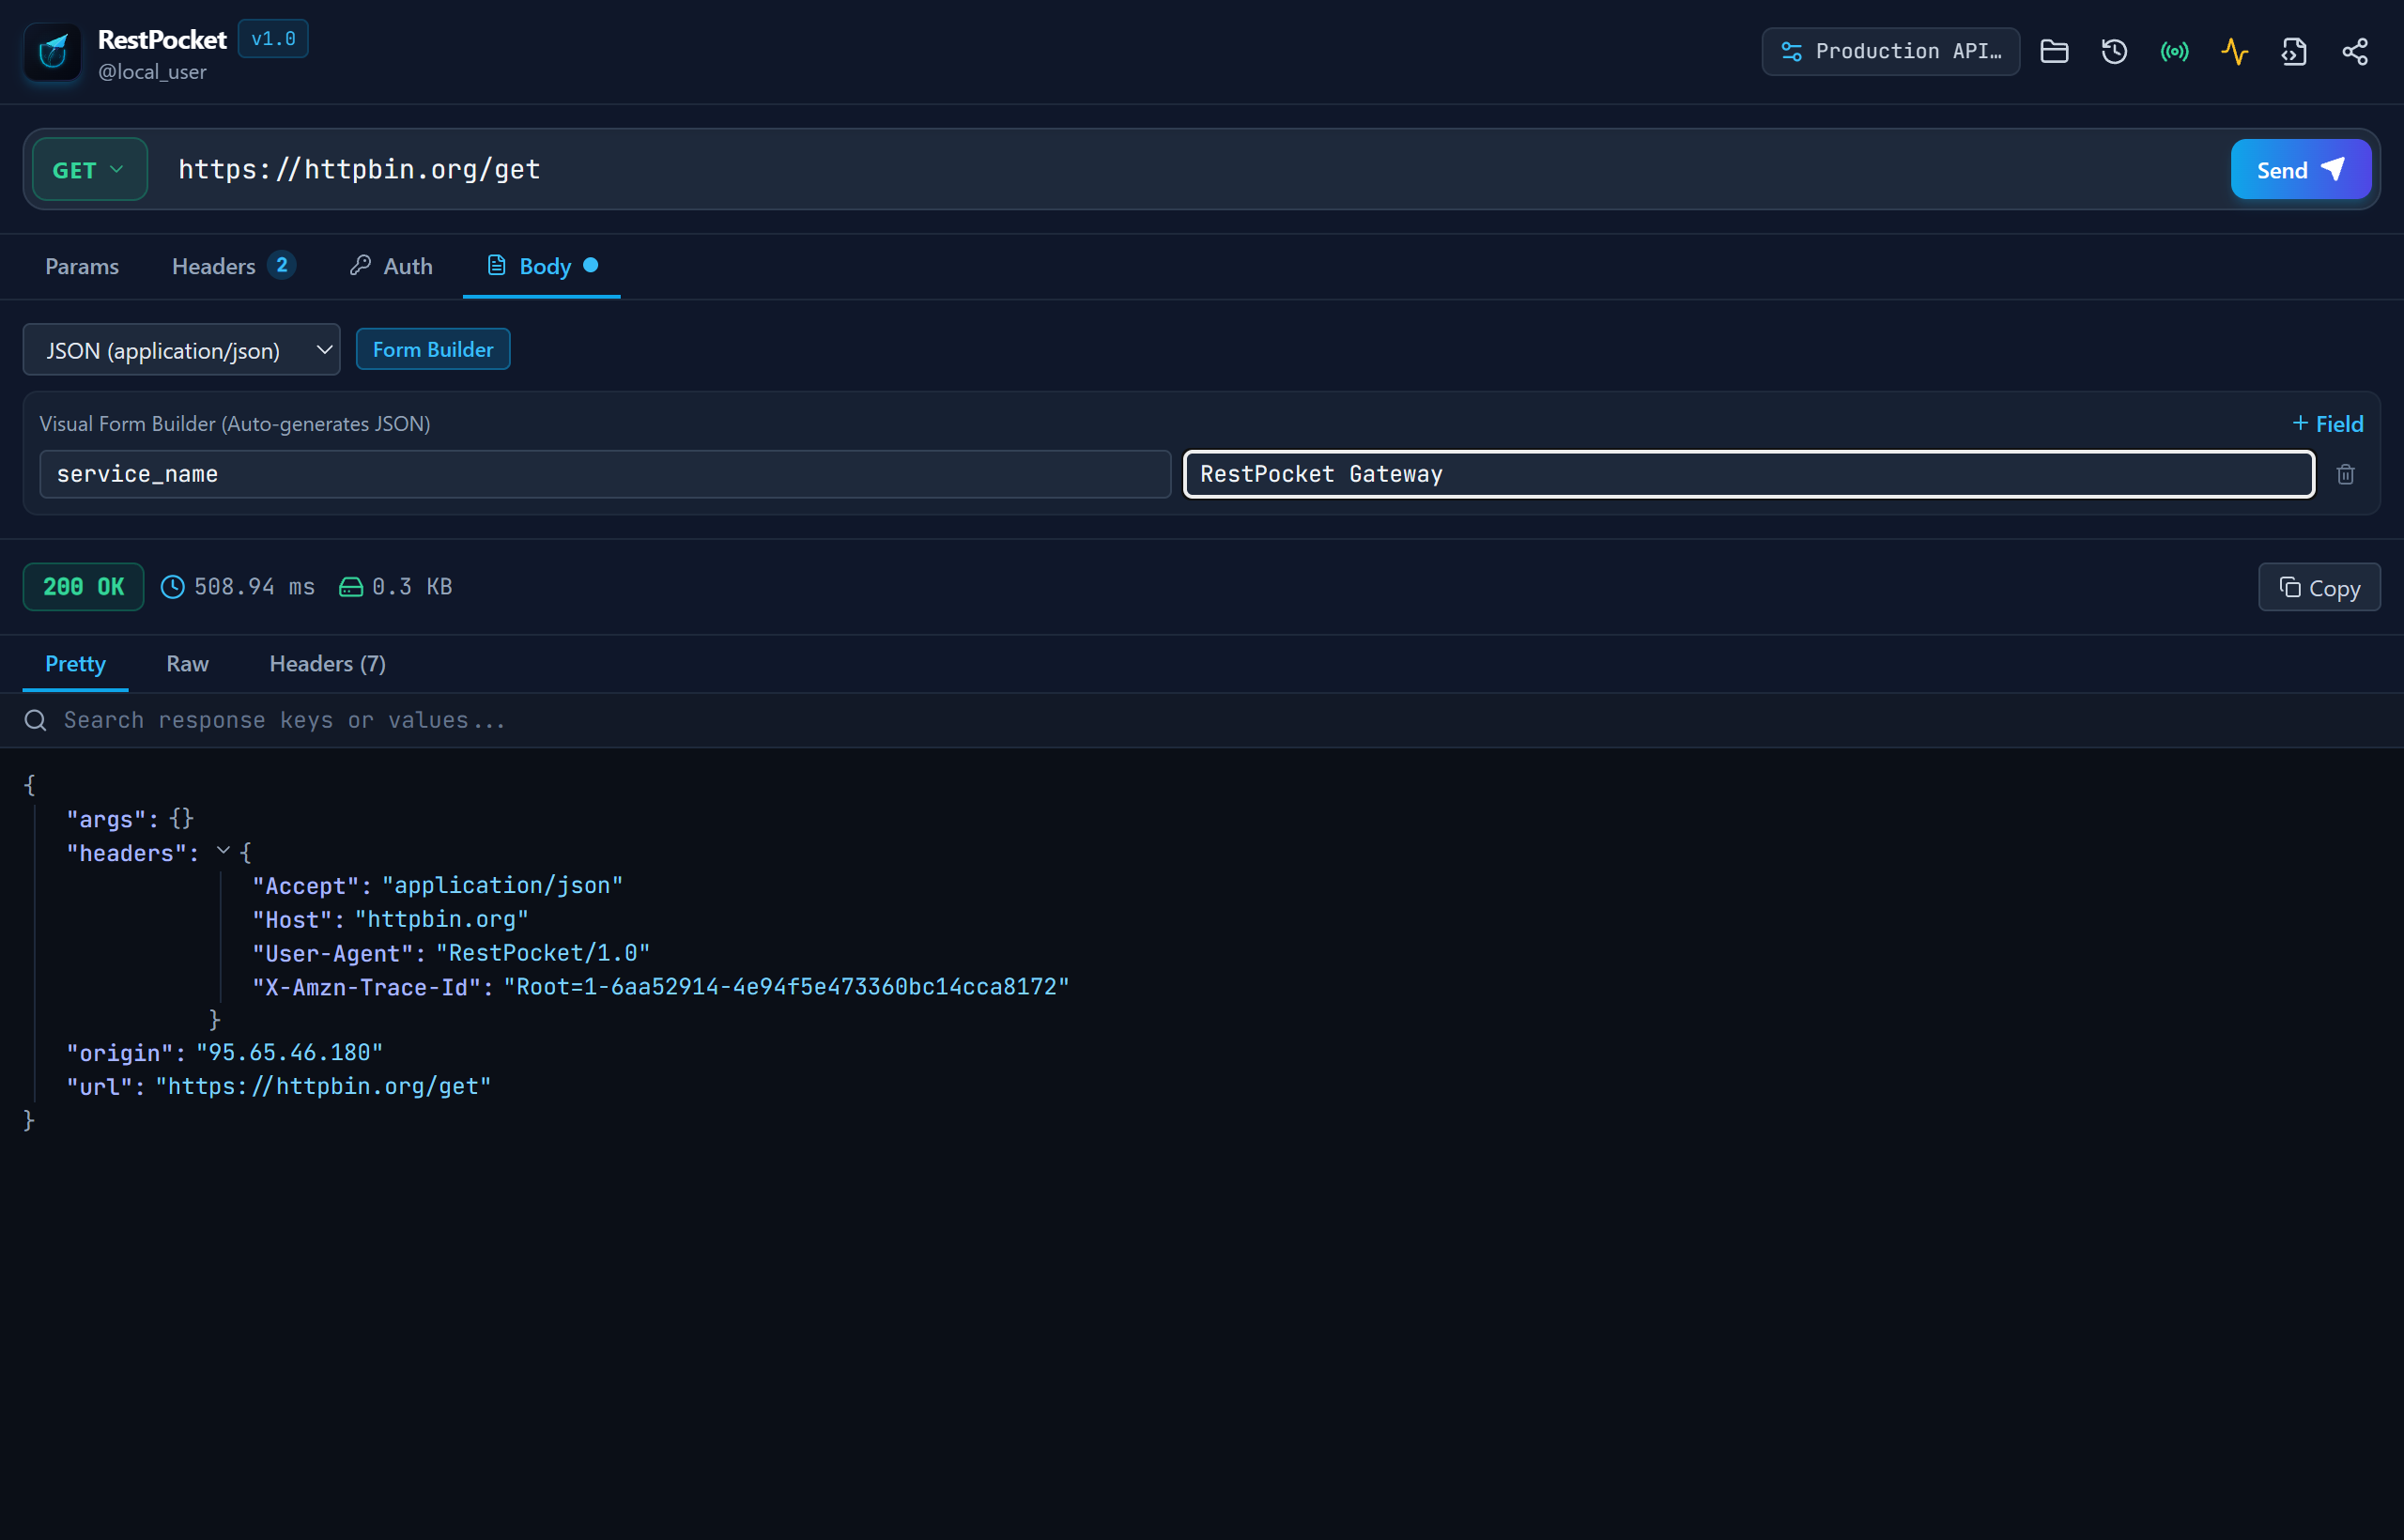
Task: Toggle the Form Builder mode
Action: point(433,349)
